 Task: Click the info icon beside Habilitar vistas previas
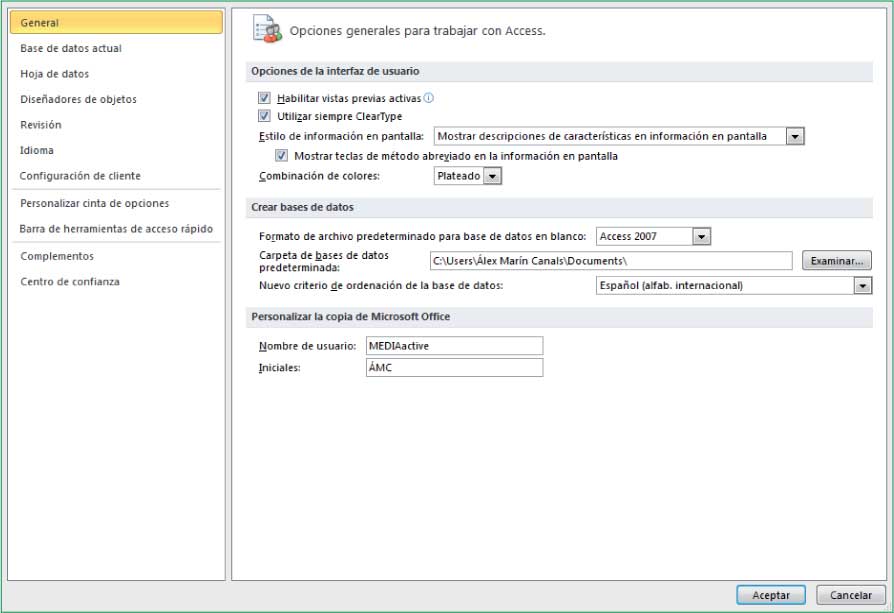click(429, 98)
